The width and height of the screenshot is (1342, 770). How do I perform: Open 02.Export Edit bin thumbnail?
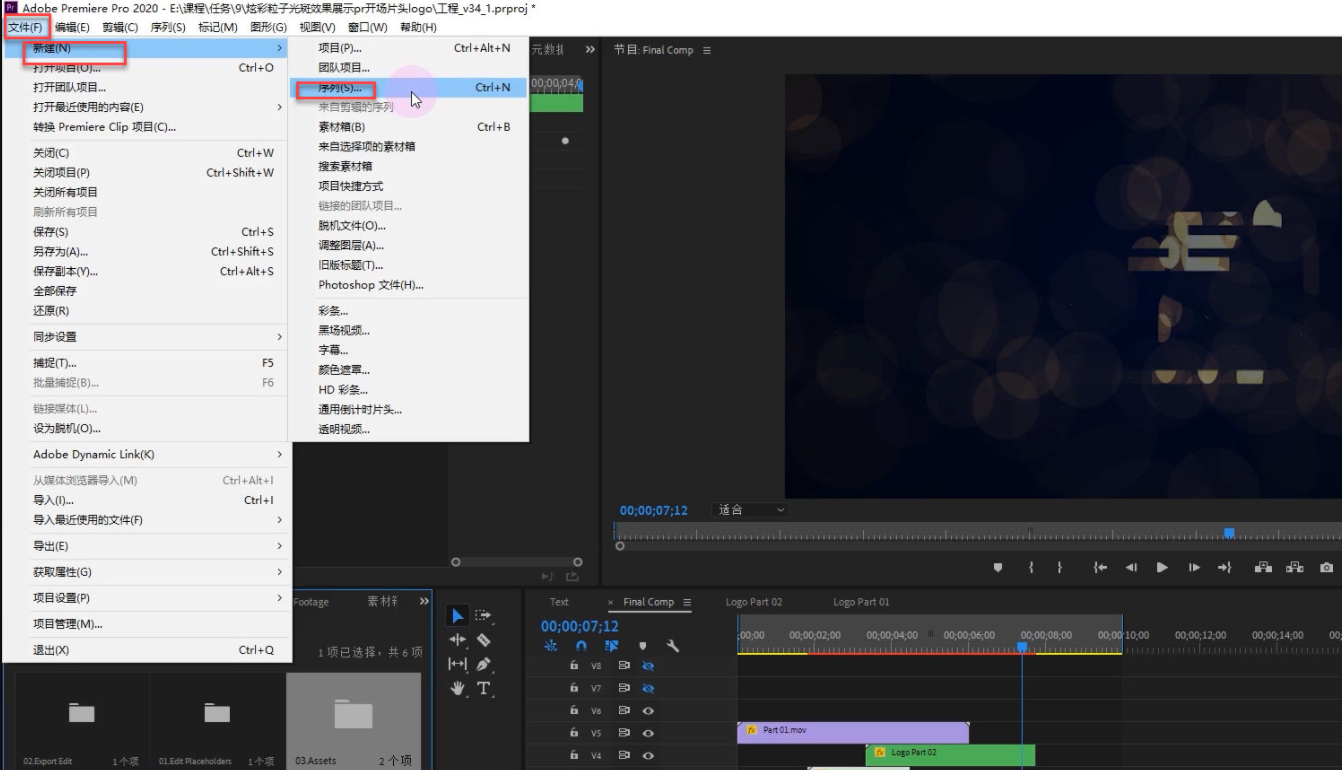(82, 715)
